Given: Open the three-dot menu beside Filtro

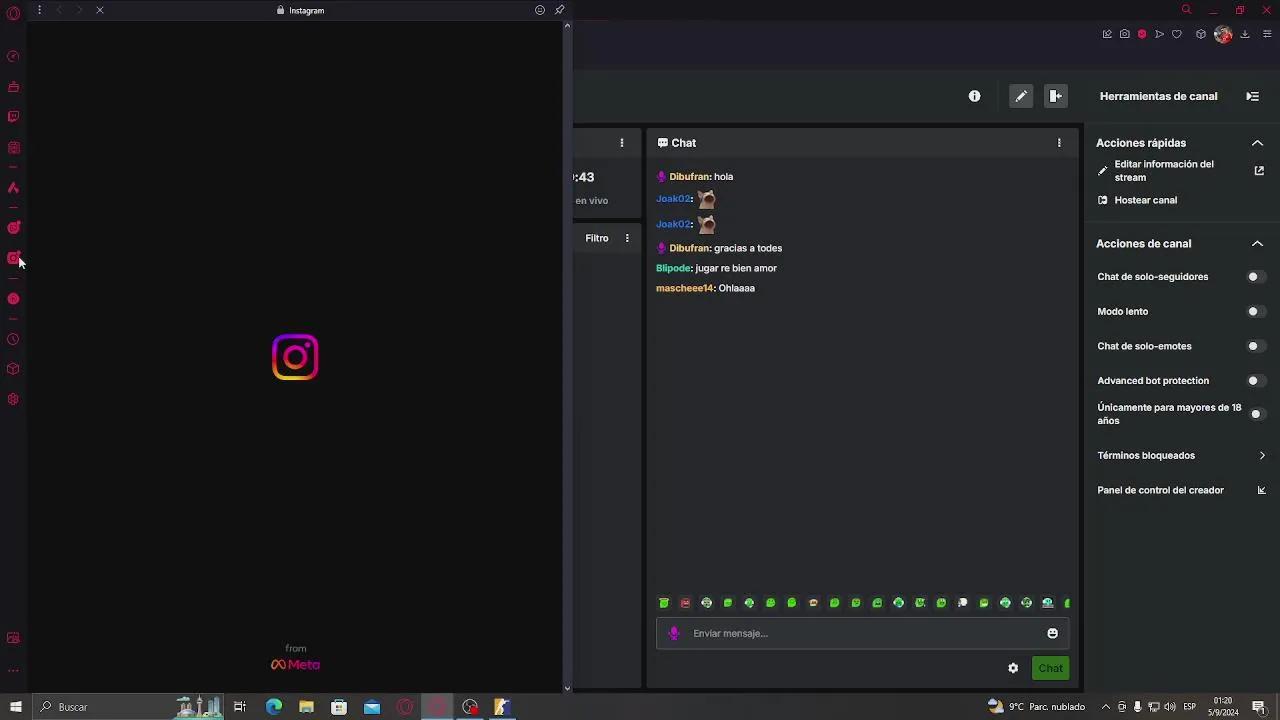Looking at the screenshot, I should coord(627,238).
